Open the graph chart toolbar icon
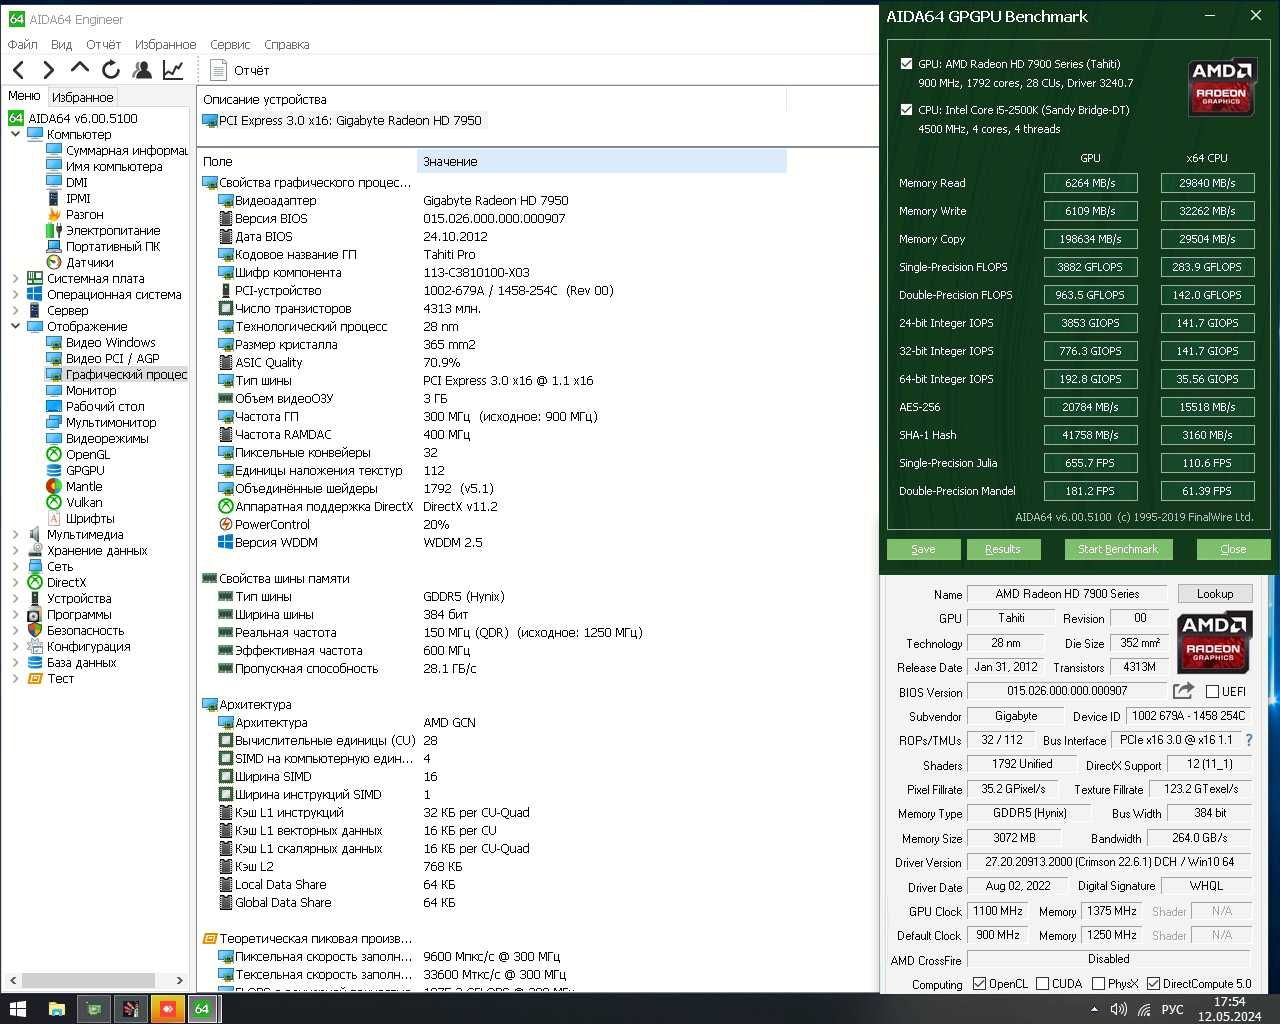1280x1024 pixels. pyautogui.click(x=173, y=69)
